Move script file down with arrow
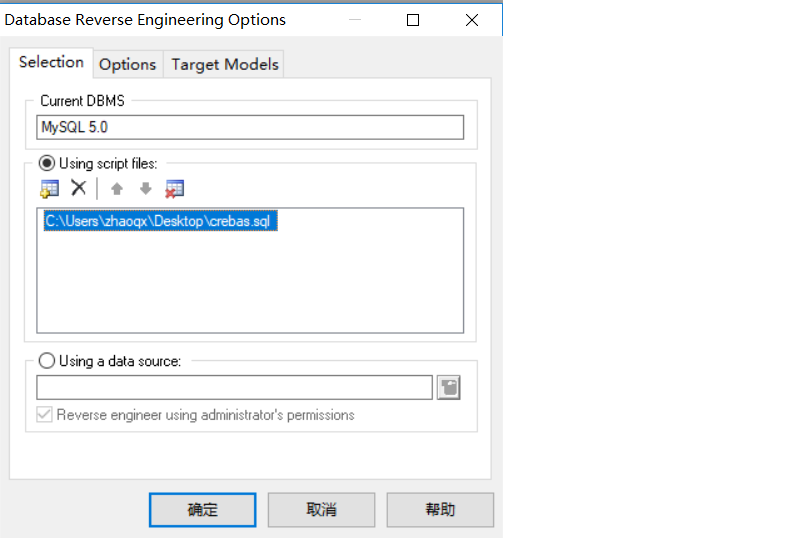The height and width of the screenshot is (538, 808). pyautogui.click(x=146, y=189)
